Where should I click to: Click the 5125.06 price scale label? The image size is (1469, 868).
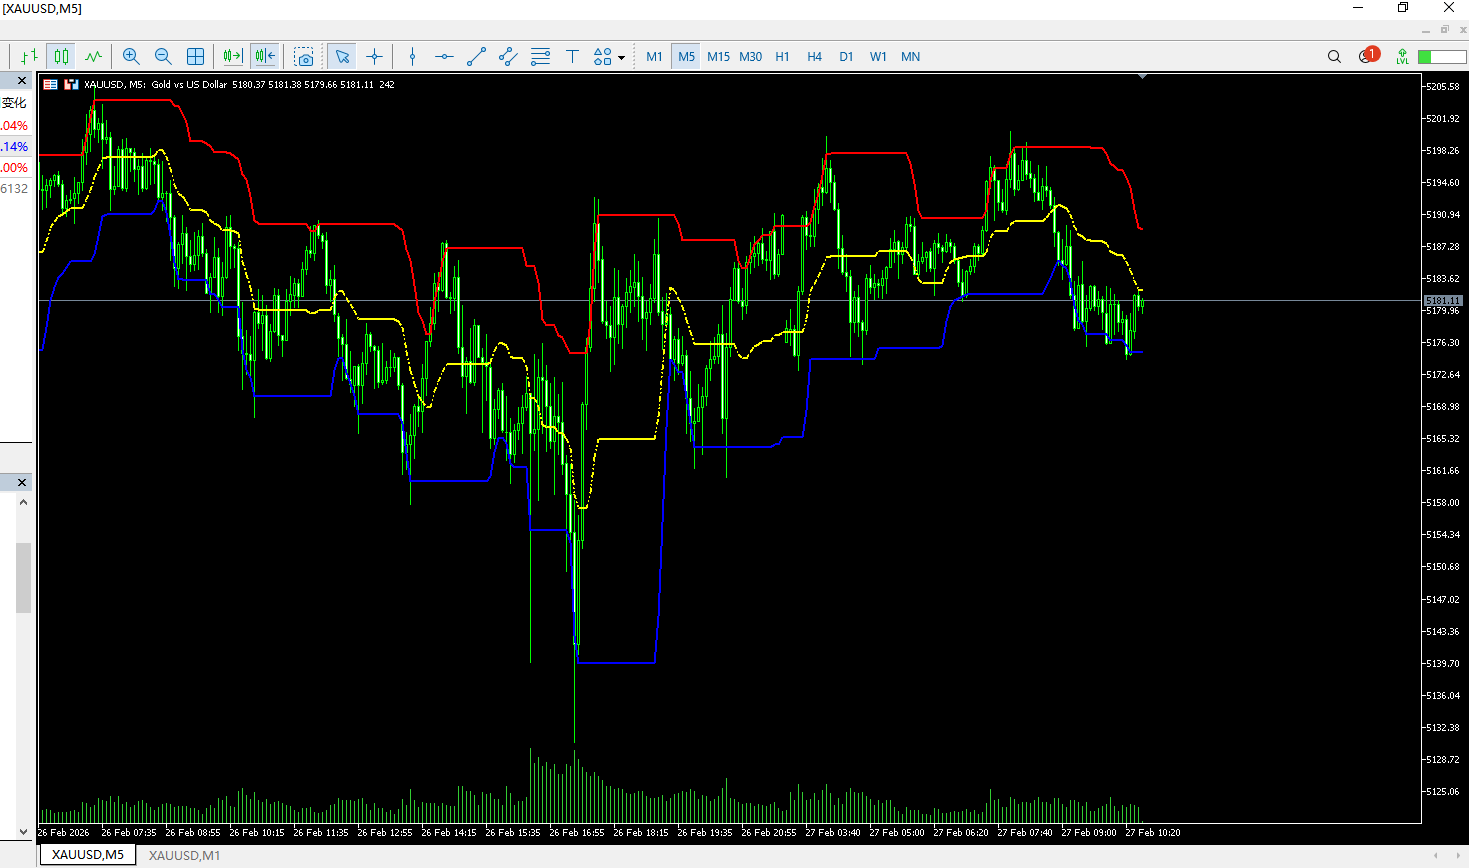coord(1443,792)
